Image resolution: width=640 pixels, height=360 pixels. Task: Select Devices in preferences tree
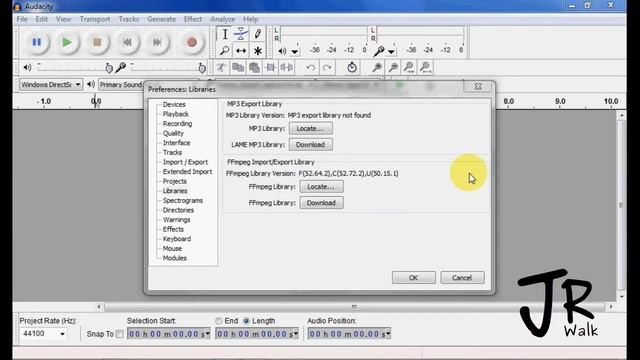pos(174,104)
